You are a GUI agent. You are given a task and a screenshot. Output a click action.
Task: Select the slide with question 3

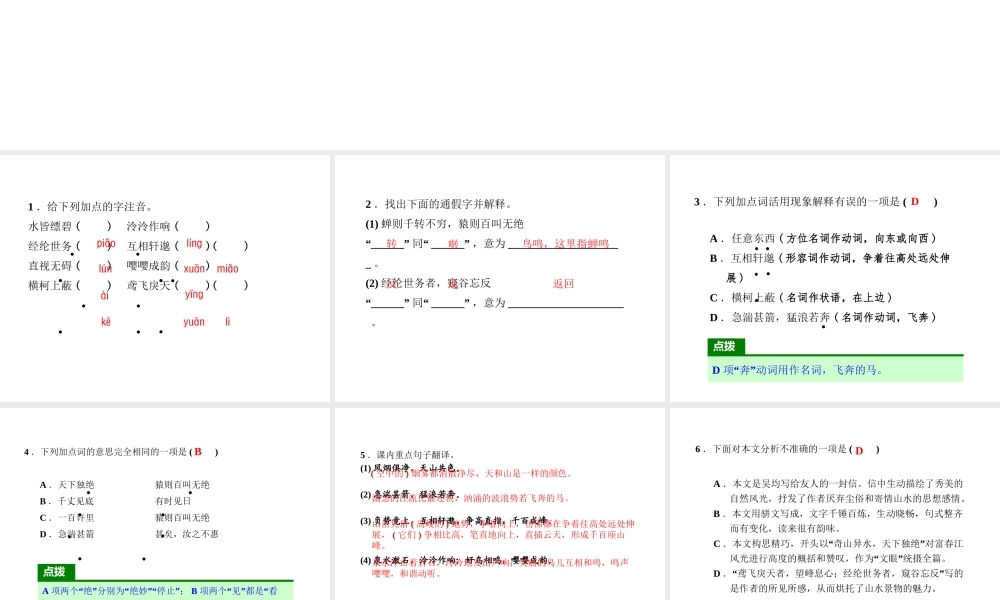(834, 278)
